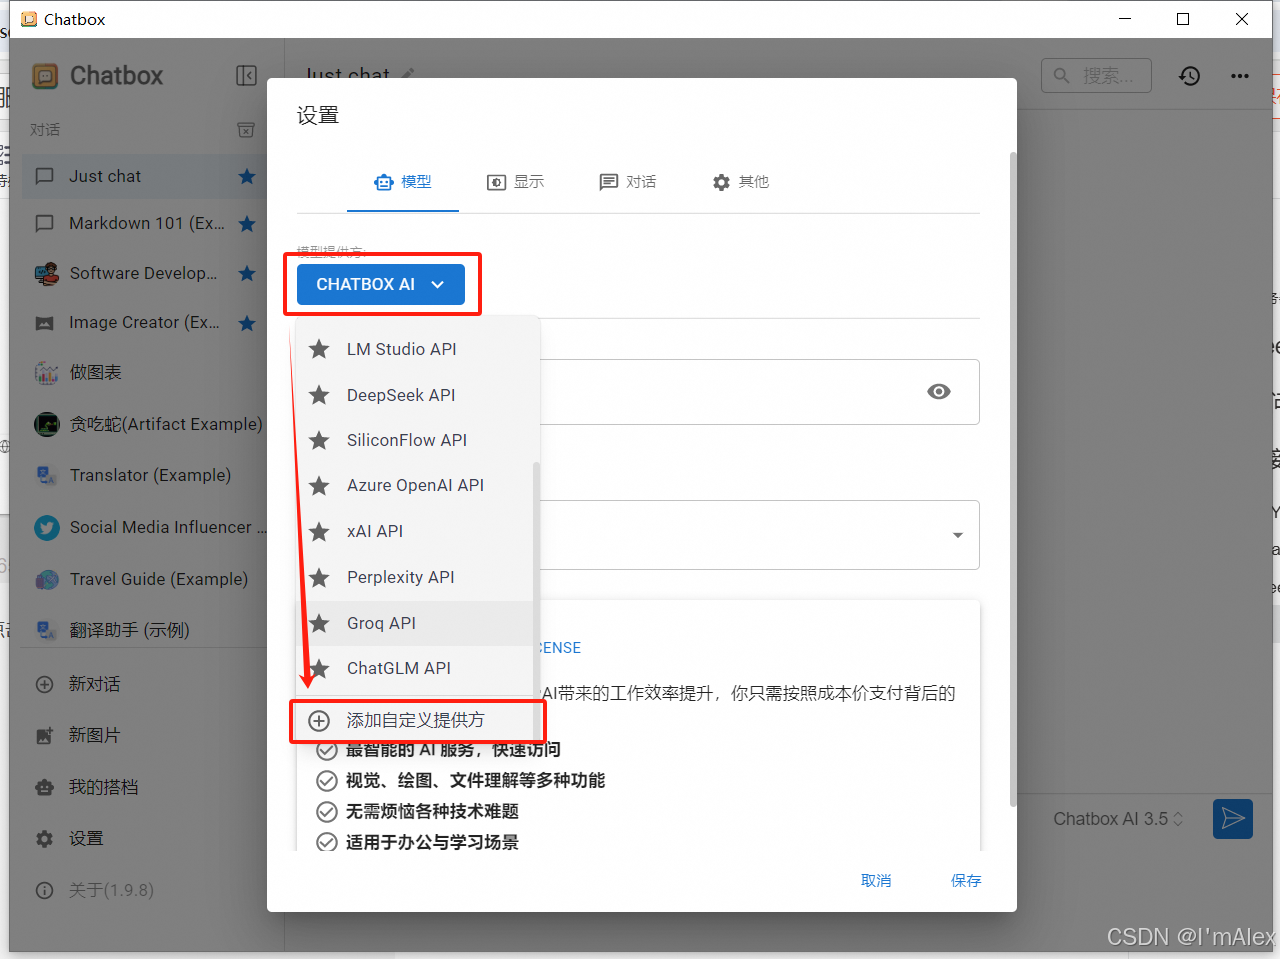The height and width of the screenshot is (959, 1280).
Task: Expand the model selection combo box arrow
Action: pos(957,535)
